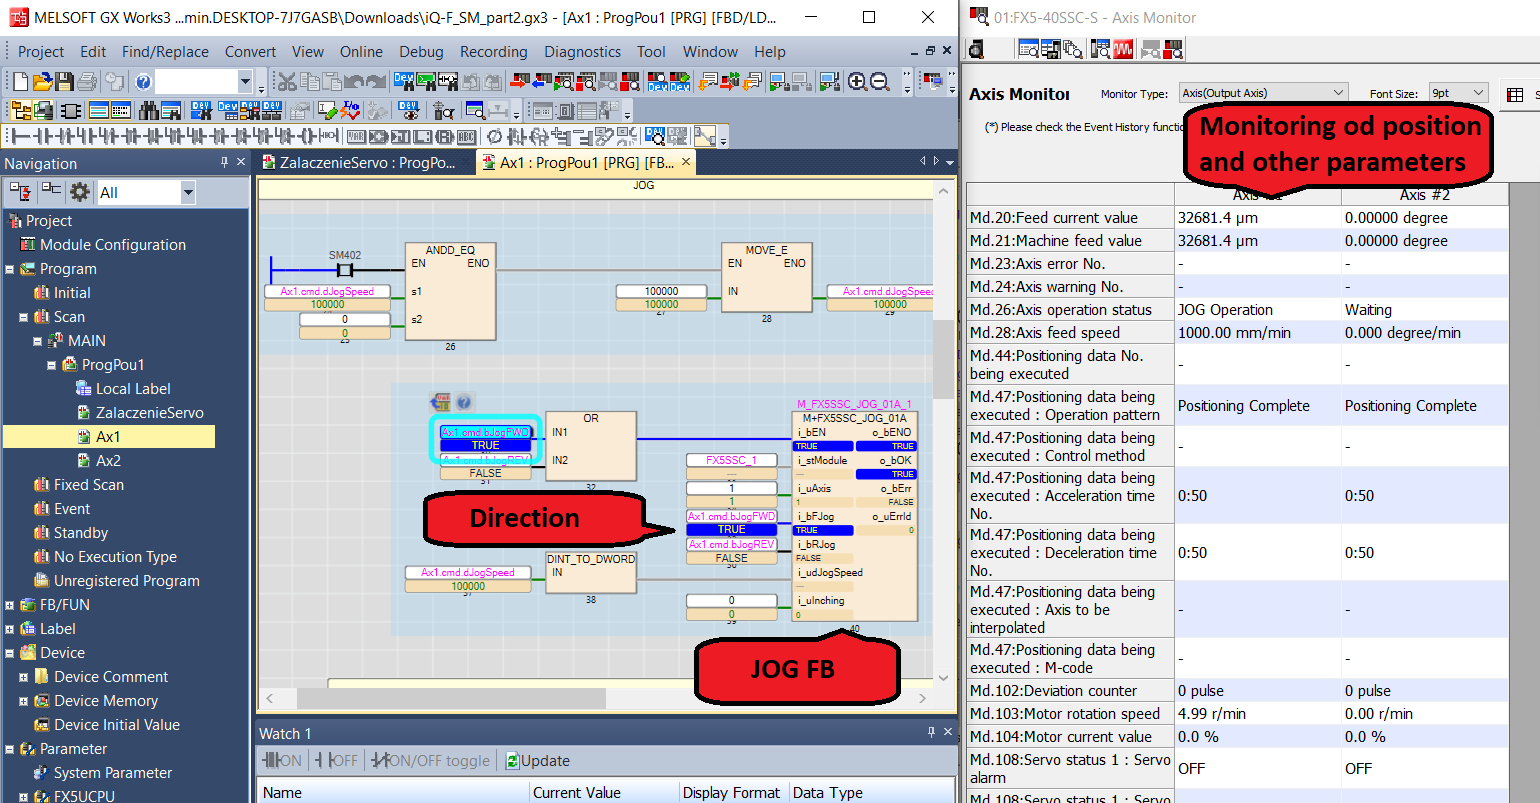Click Update button in Watch 1
Viewport: 1540px width, 803px height.
(x=538, y=760)
